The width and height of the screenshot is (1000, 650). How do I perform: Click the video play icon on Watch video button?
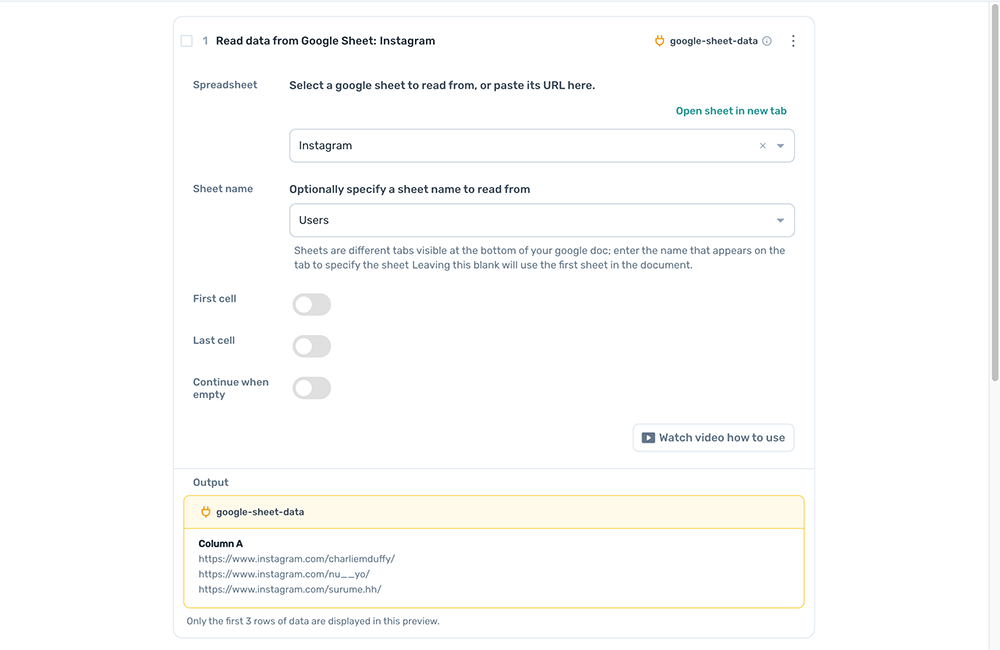[646, 437]
